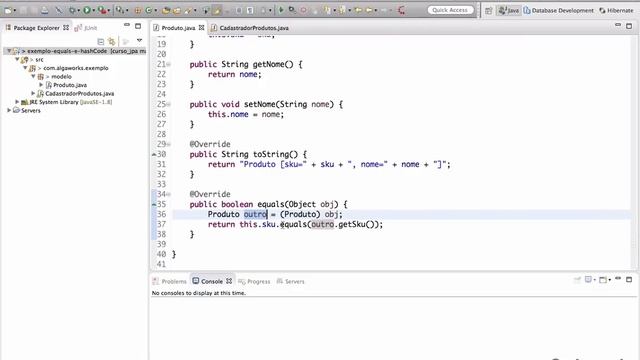
Task: Open dropdown arrow next to Run button
Action: 93,11
